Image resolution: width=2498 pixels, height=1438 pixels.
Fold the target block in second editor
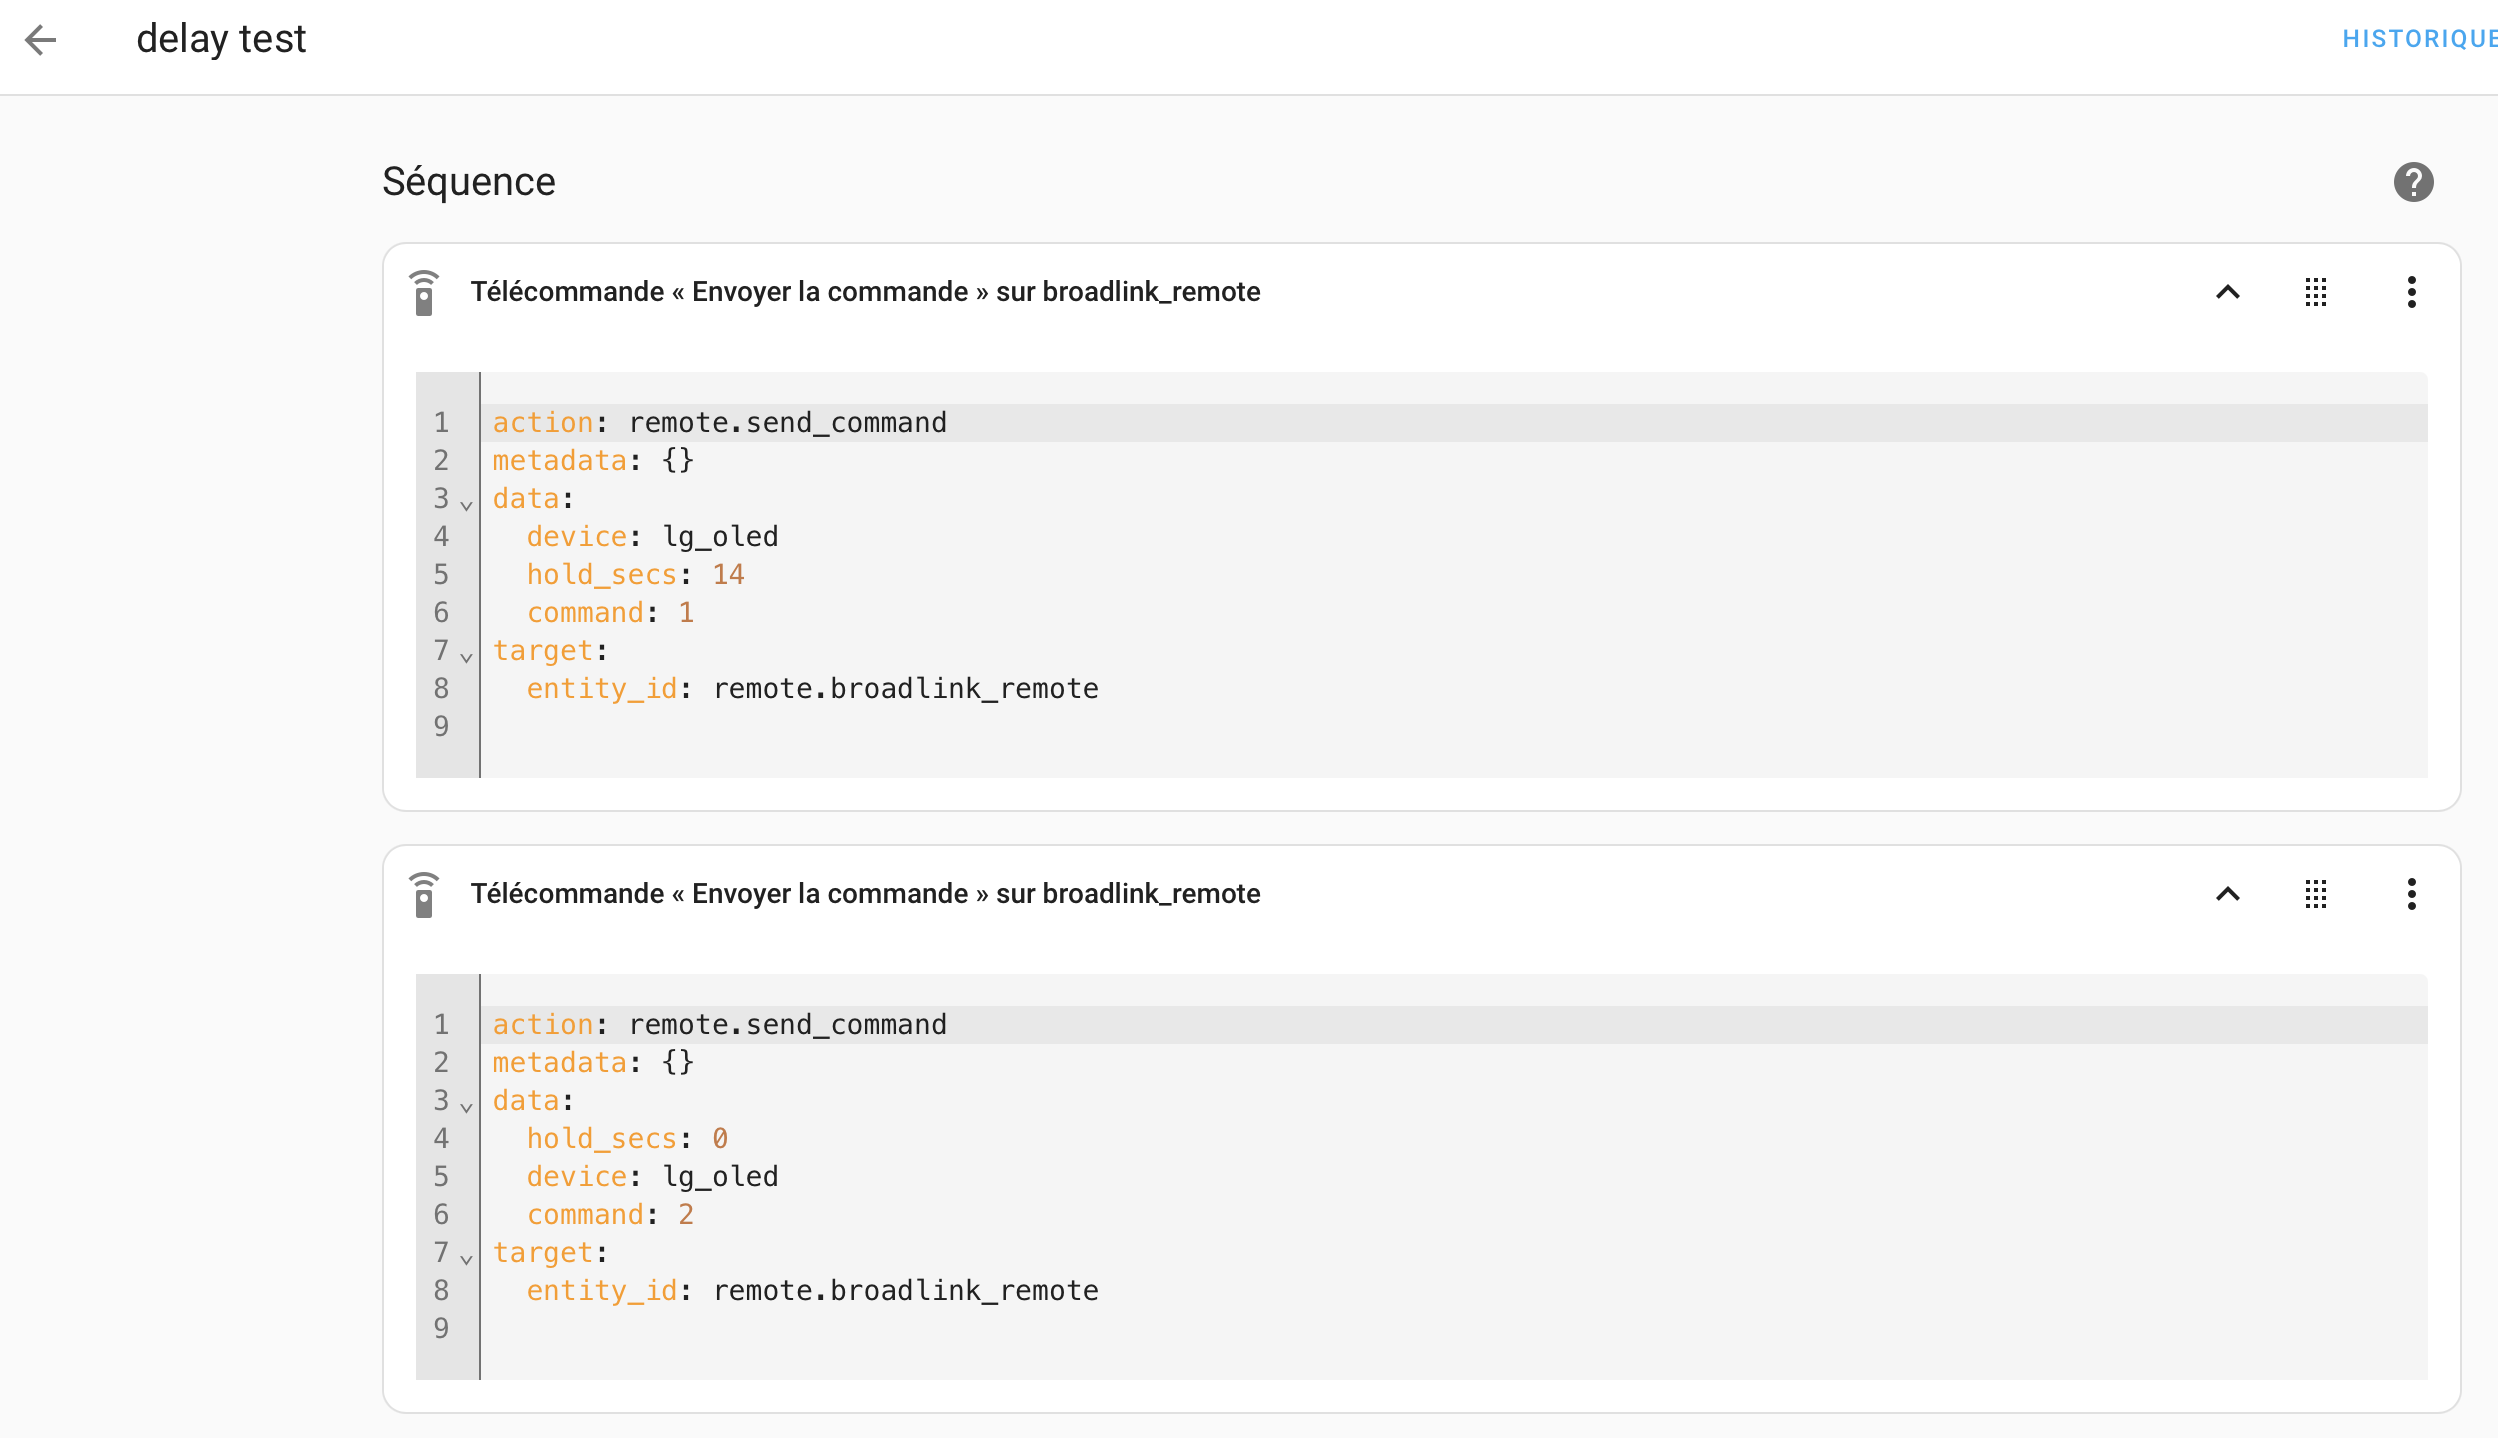[x=466, y=1259]
